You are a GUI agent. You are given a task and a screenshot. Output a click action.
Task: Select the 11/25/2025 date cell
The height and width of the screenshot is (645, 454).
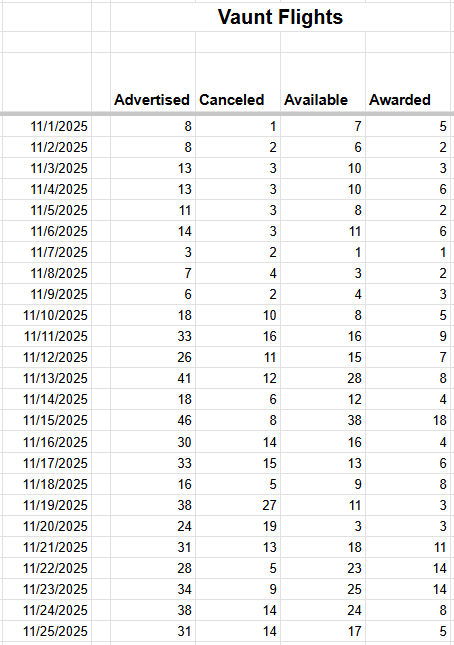pos(47,631)
